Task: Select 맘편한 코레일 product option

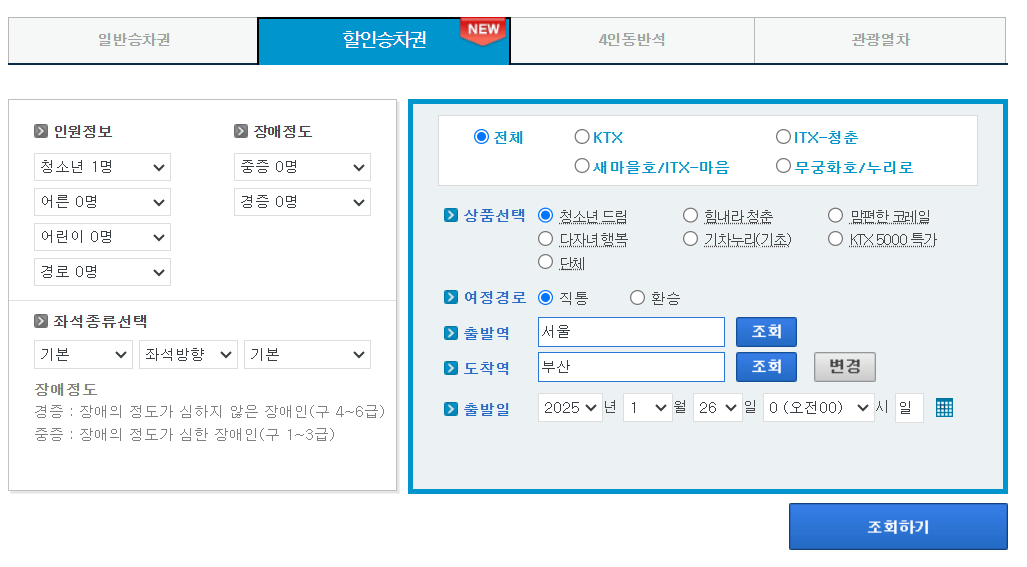Action: pyautogui.click(x=835, y=215)
